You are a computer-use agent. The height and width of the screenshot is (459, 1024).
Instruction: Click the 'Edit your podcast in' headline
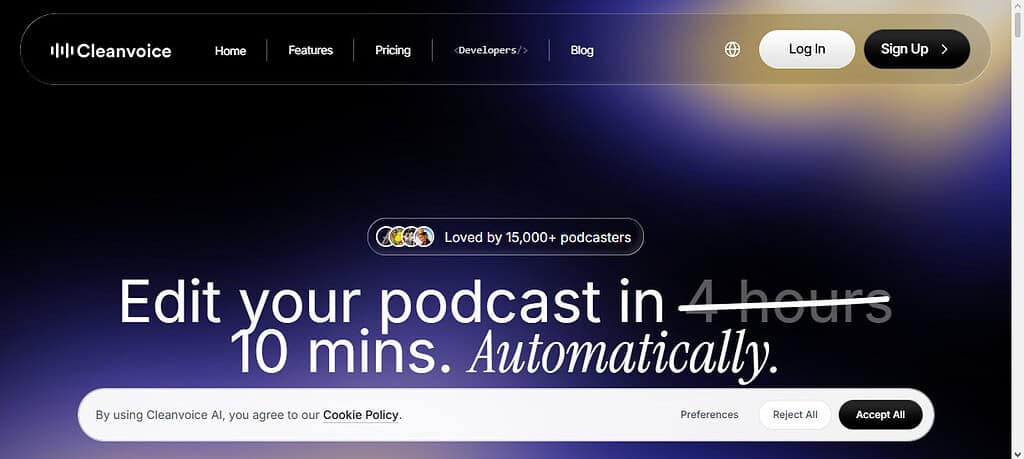[391, 302]
